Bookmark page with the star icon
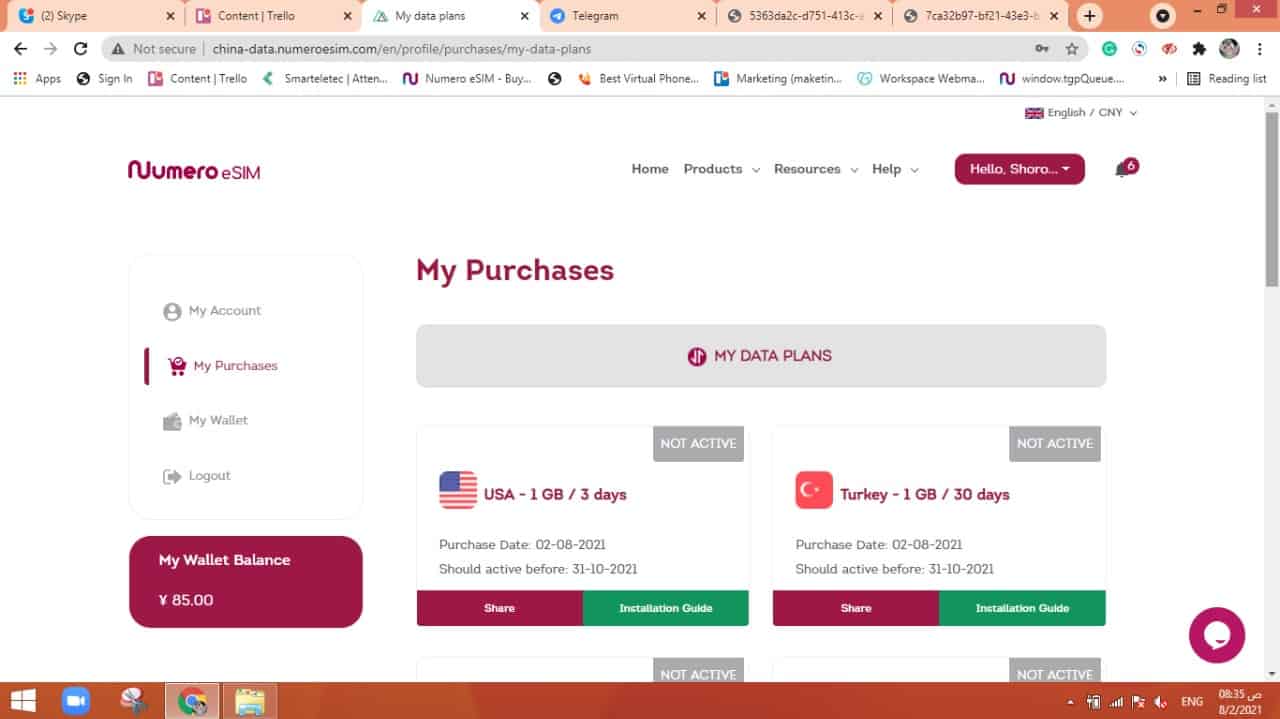Viewport: 1280px width, 719px height. [x=1072, y=48]
